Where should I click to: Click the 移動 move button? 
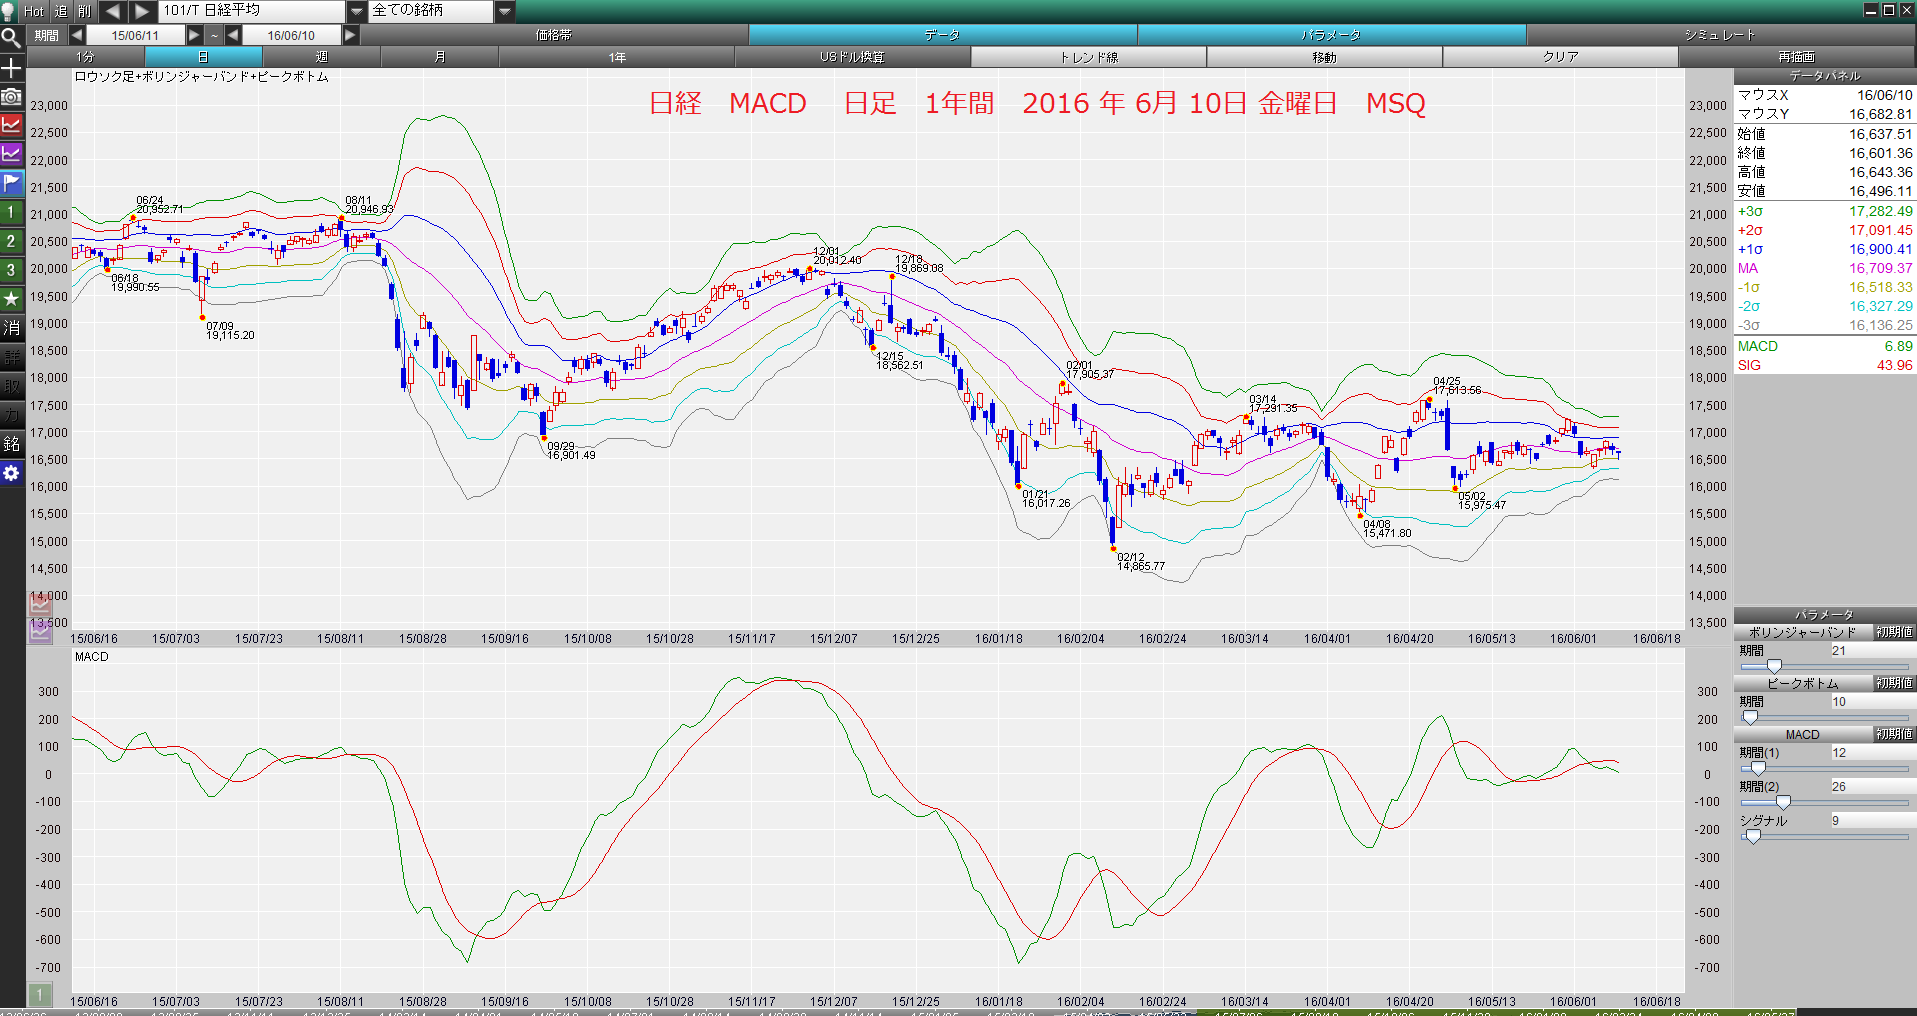[x=1325, y=57]
